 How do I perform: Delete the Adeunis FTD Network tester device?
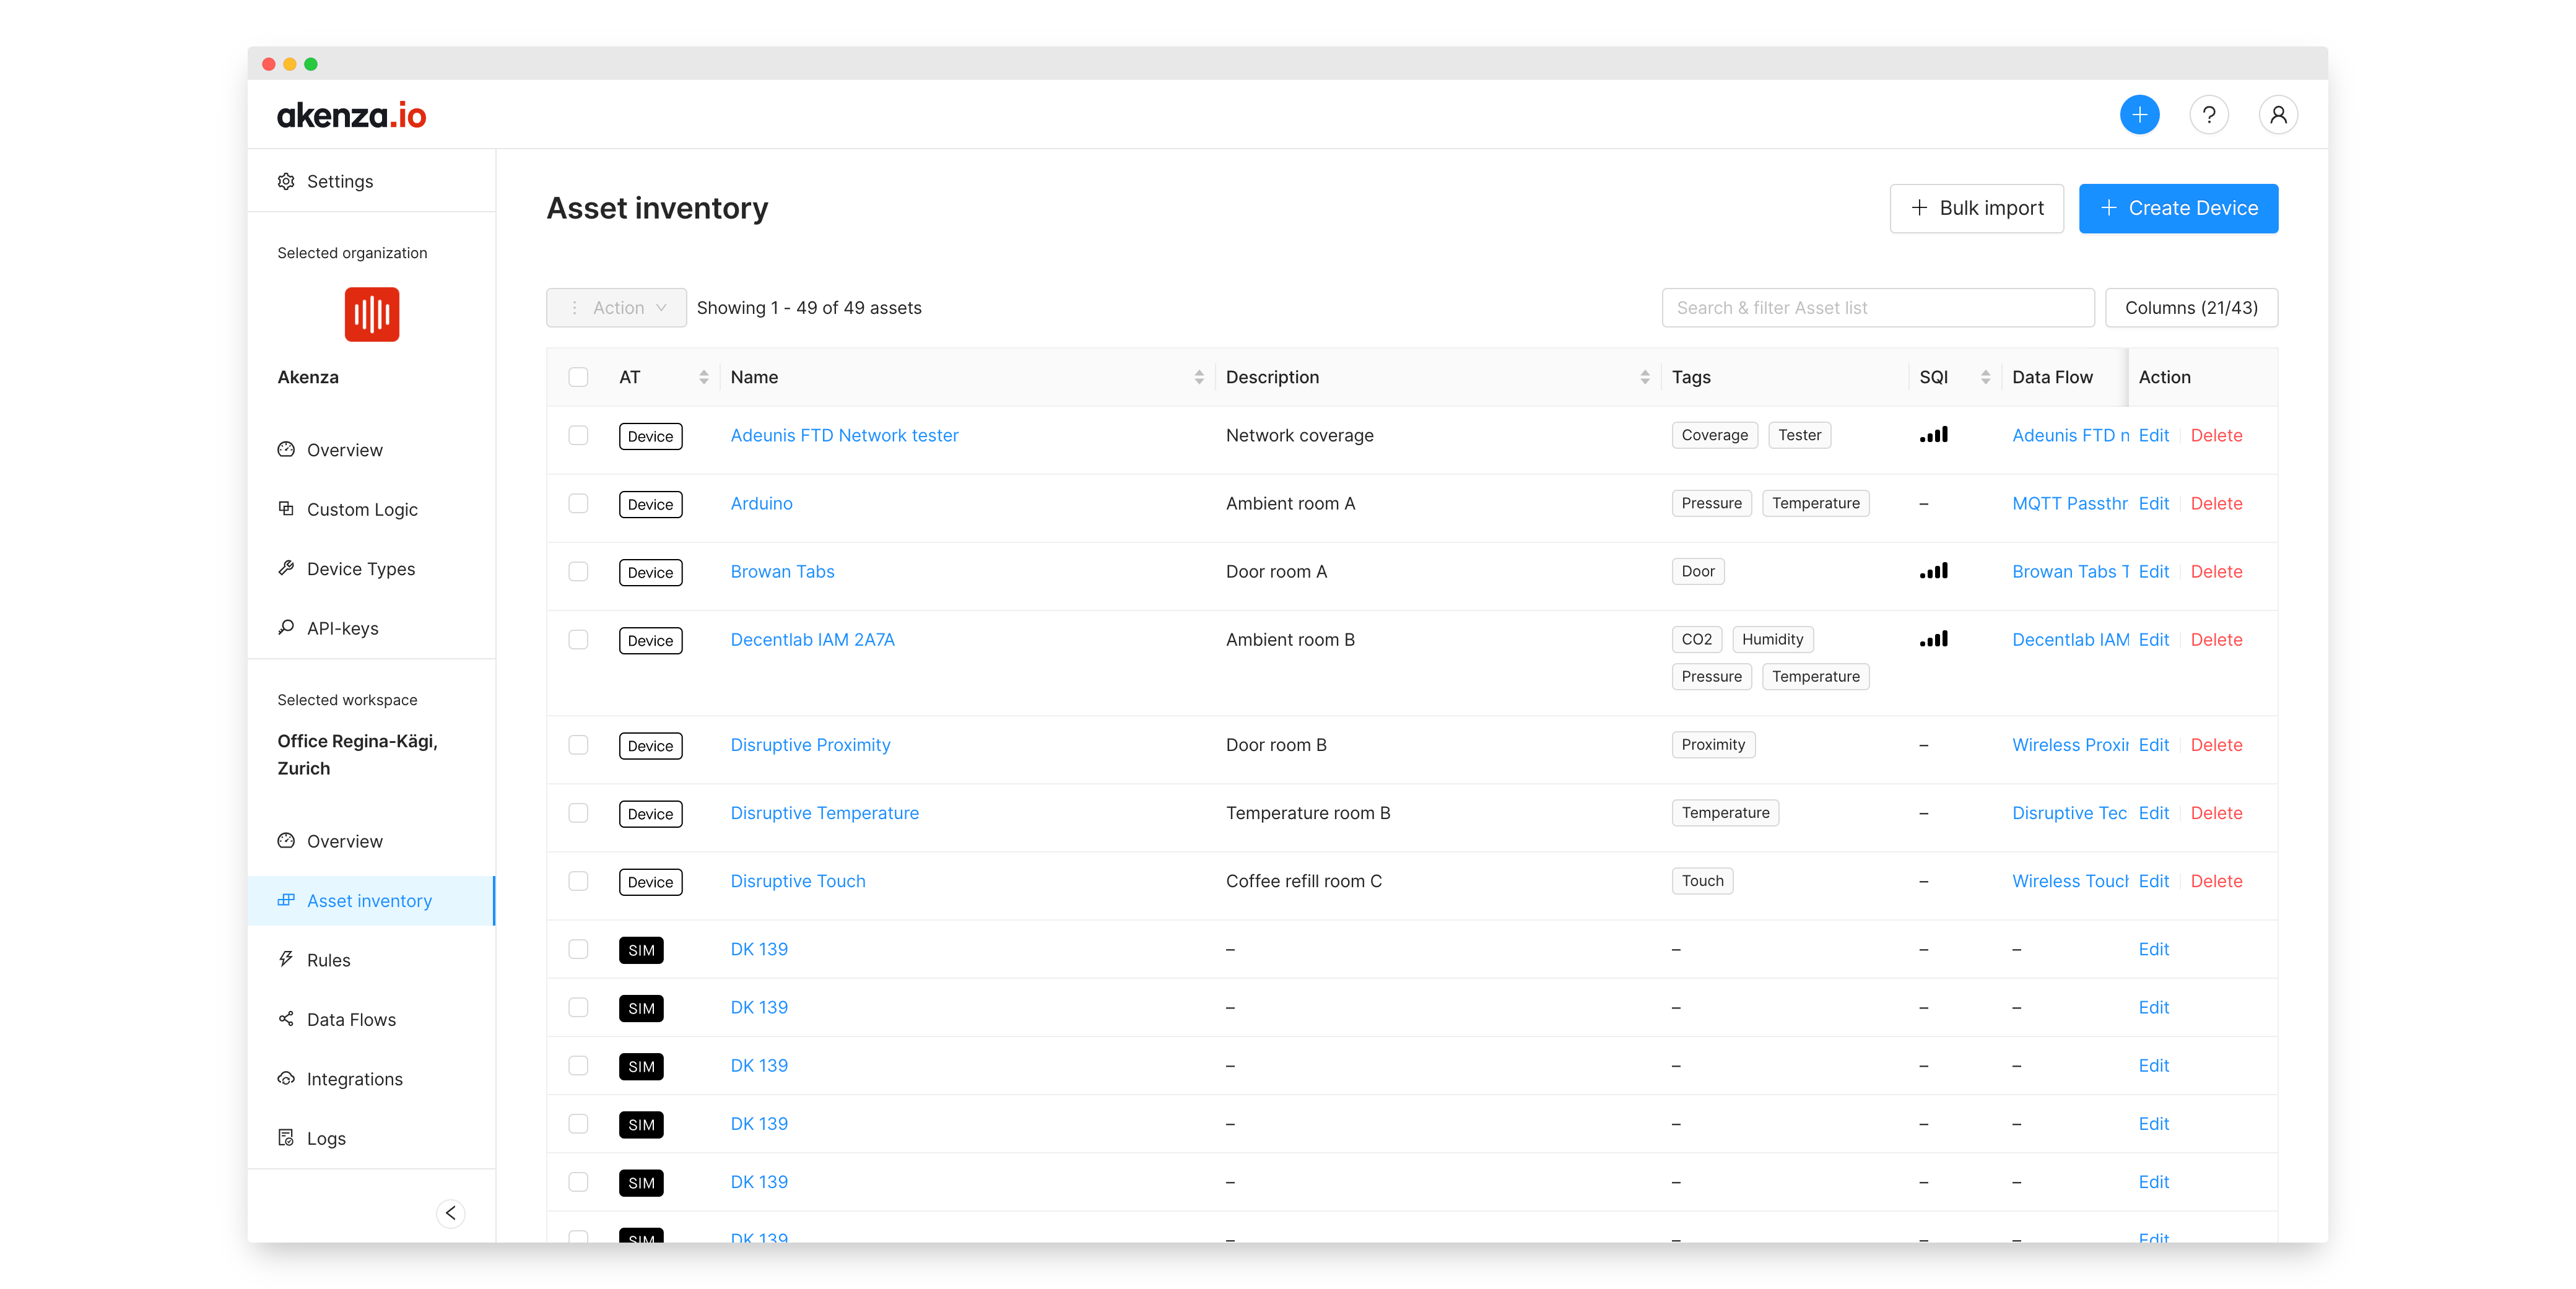pyautogui.click(x=2216, y=435)
